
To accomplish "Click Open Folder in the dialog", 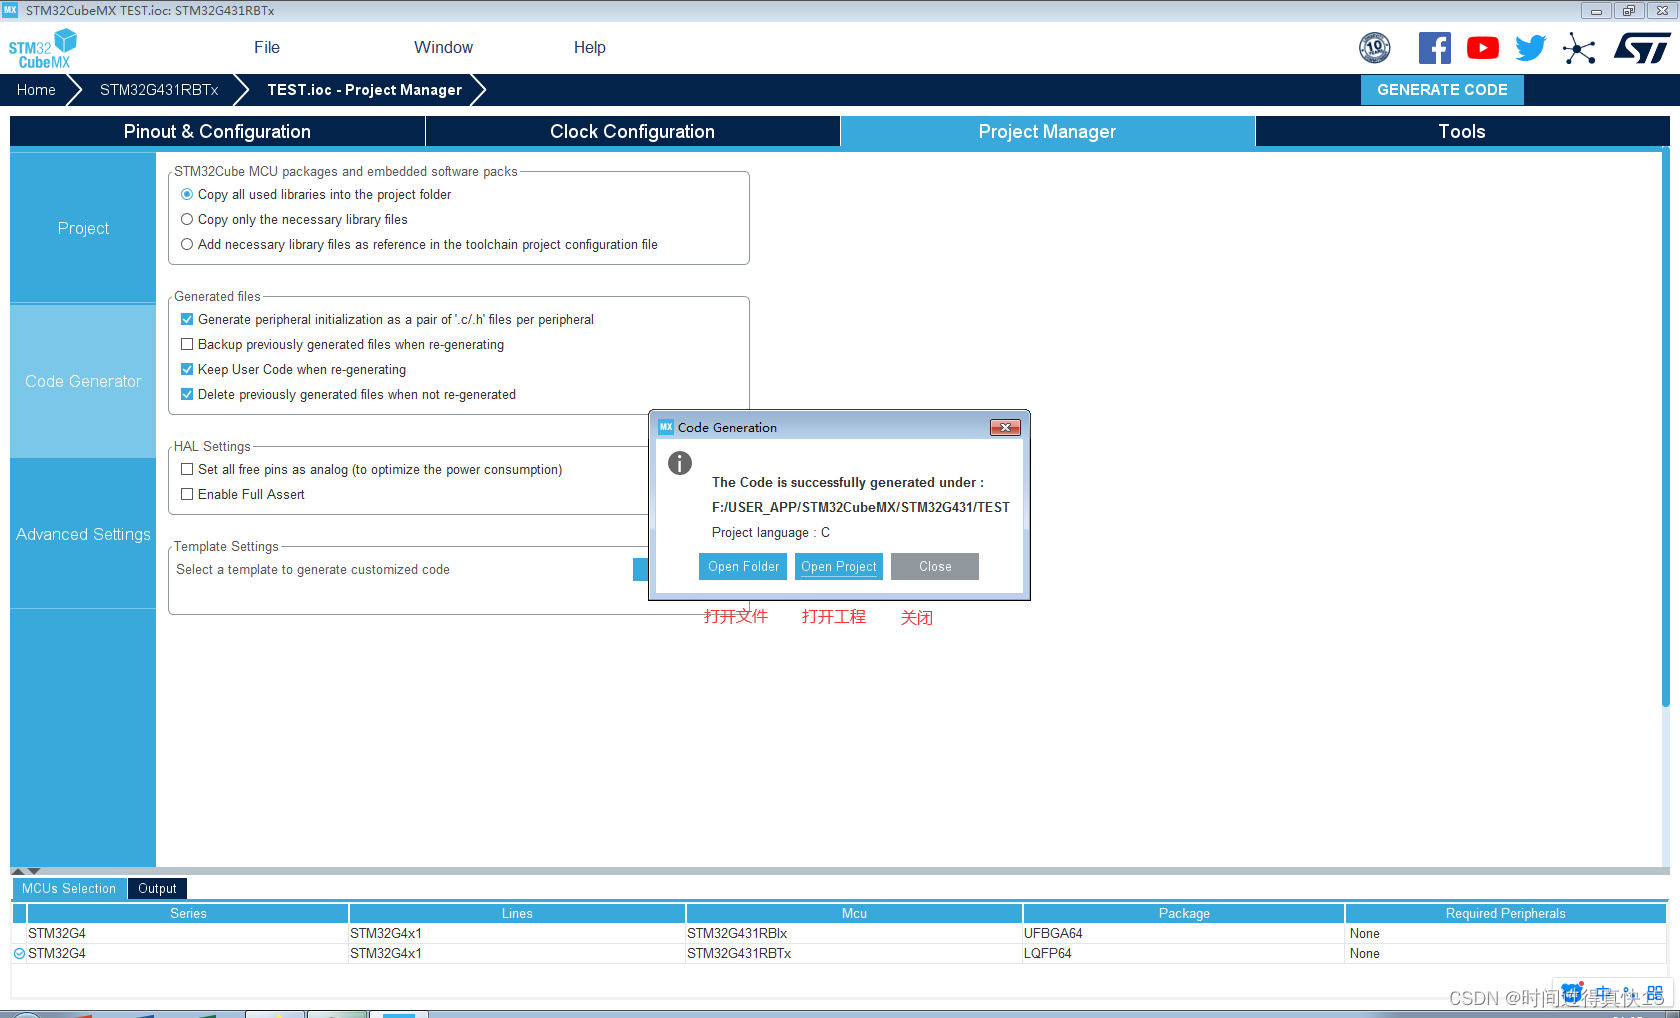I will tap(743, 567).
